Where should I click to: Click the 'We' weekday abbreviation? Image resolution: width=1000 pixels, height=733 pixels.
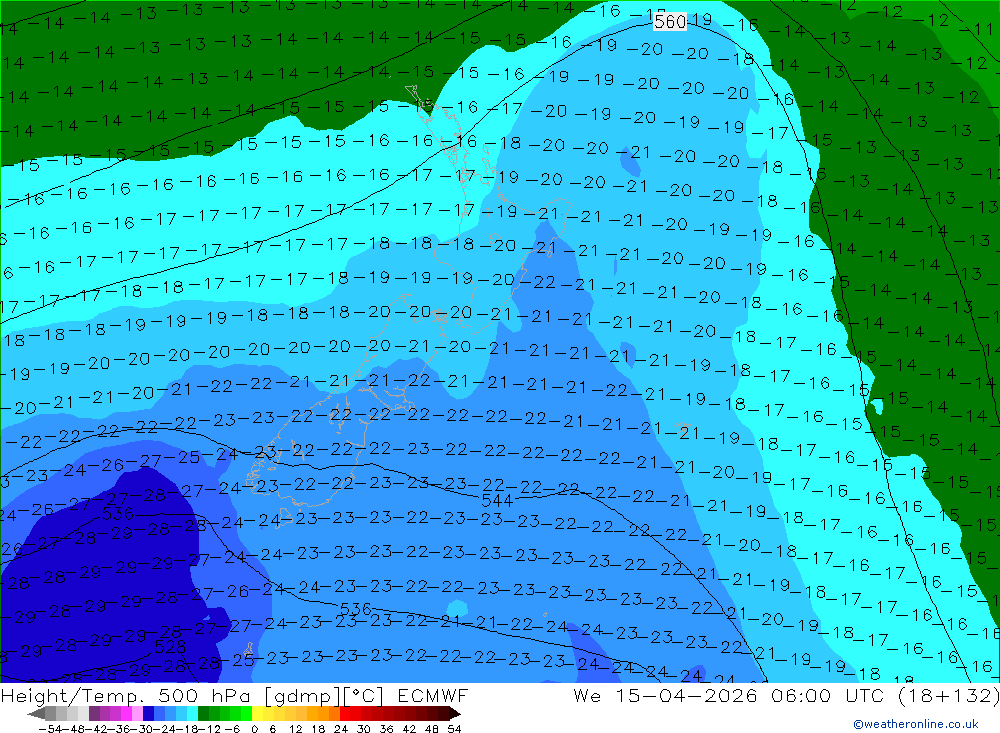tap(587, 695)
